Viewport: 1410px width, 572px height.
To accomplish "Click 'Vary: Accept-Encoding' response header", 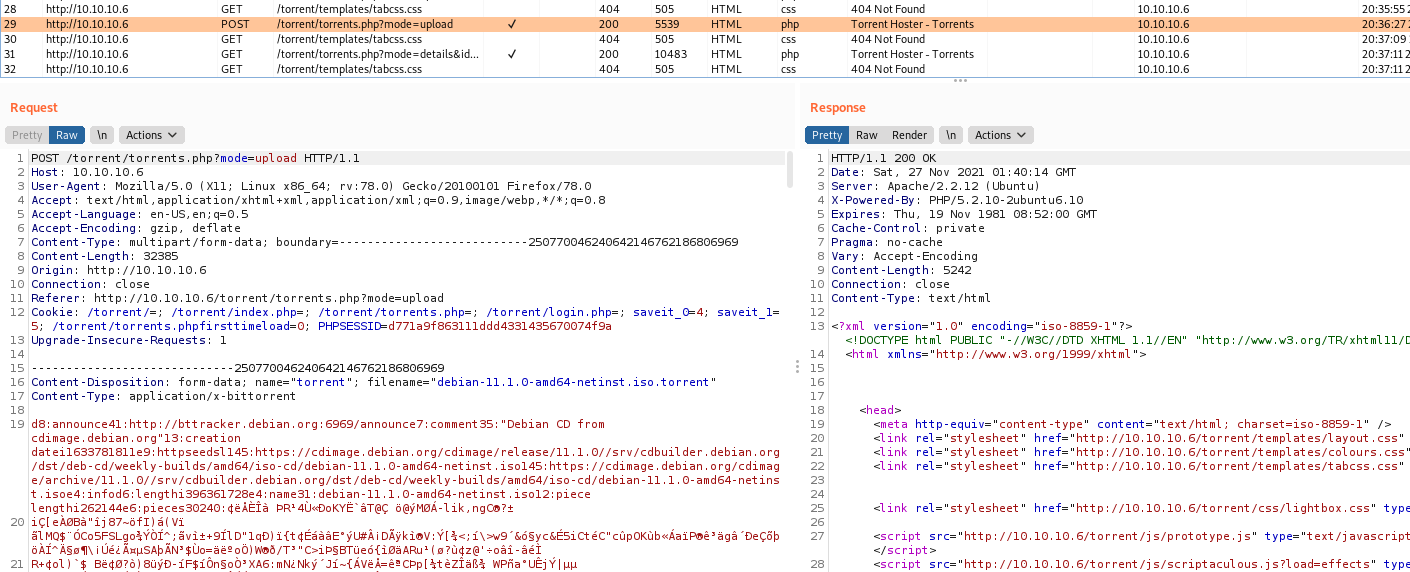I will point(904,256).
